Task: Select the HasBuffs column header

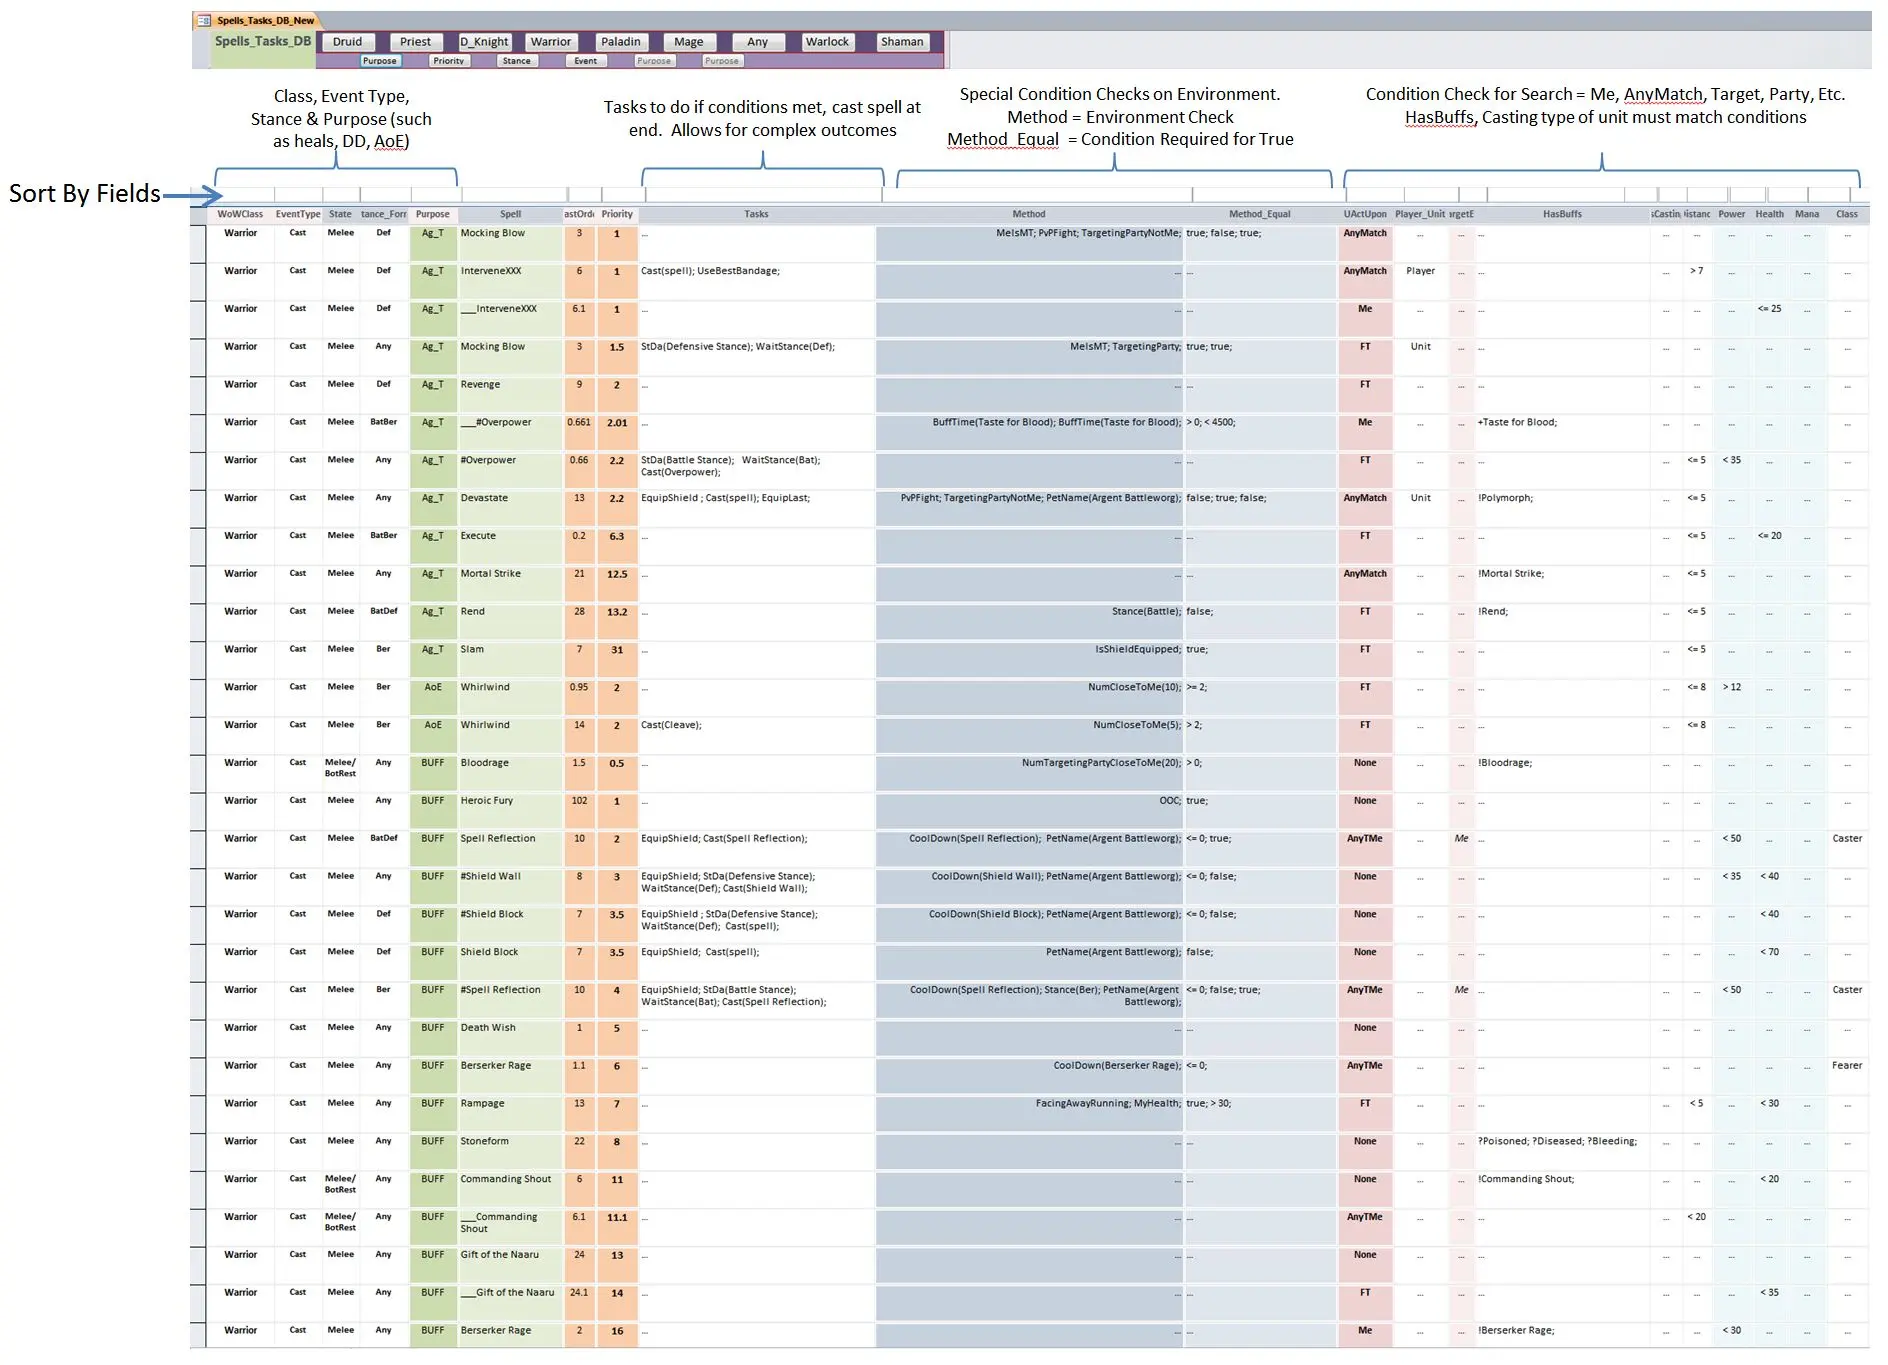Action: [1561, 214]
